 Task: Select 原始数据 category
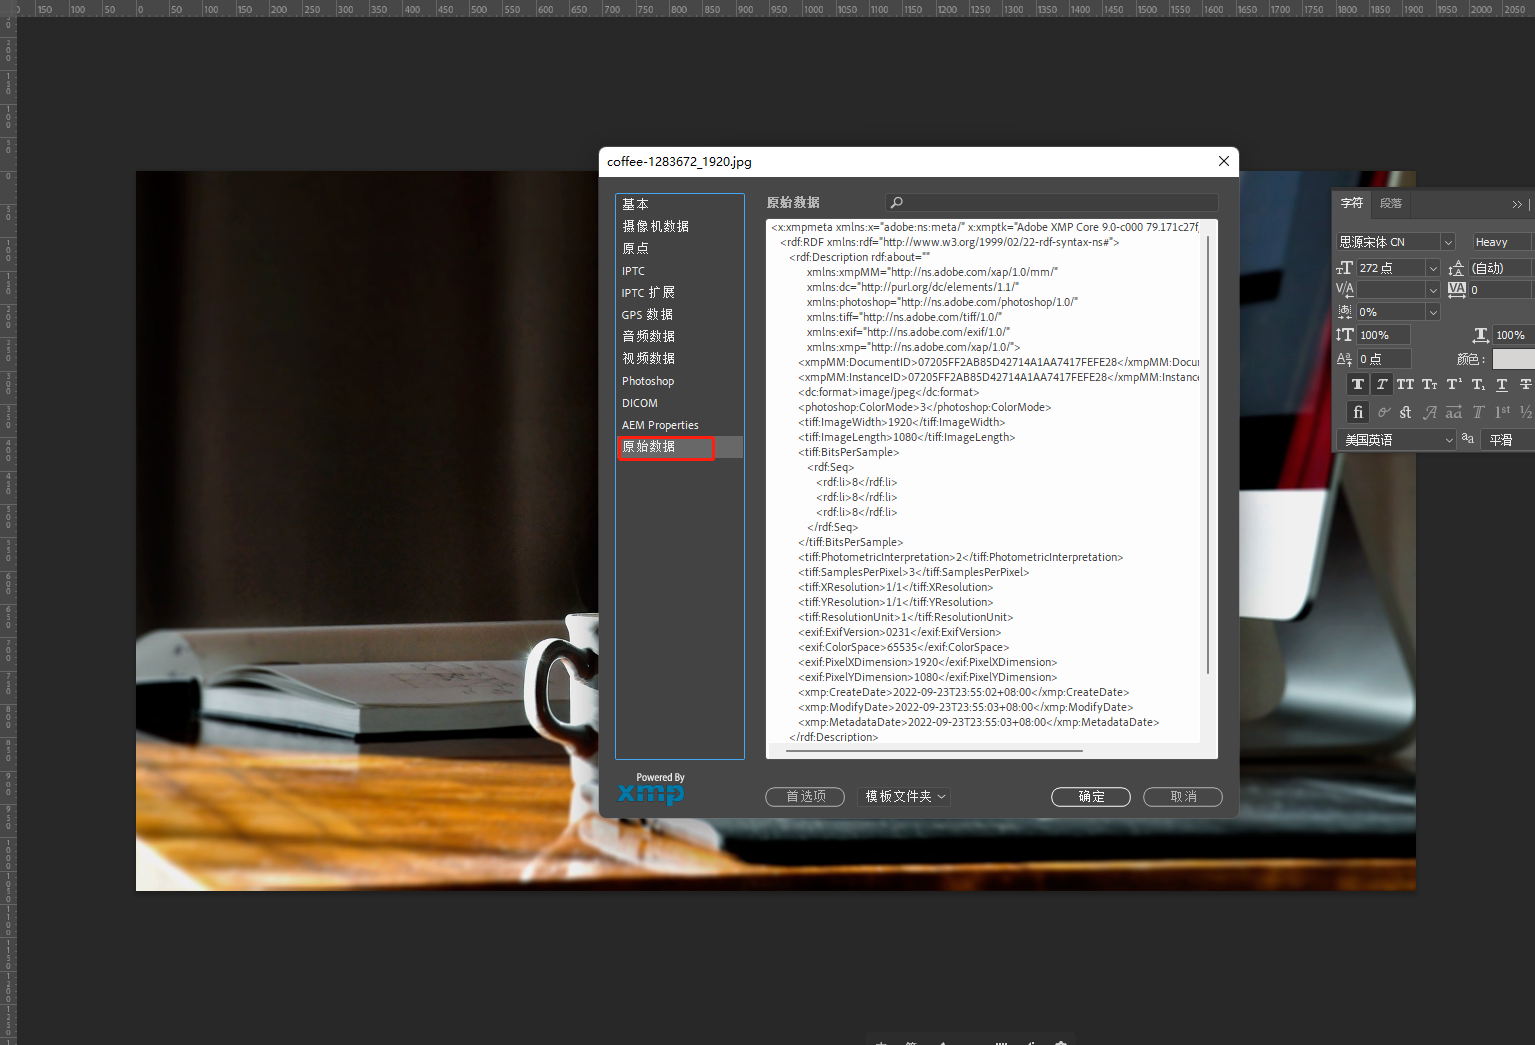tap(679, 447)
